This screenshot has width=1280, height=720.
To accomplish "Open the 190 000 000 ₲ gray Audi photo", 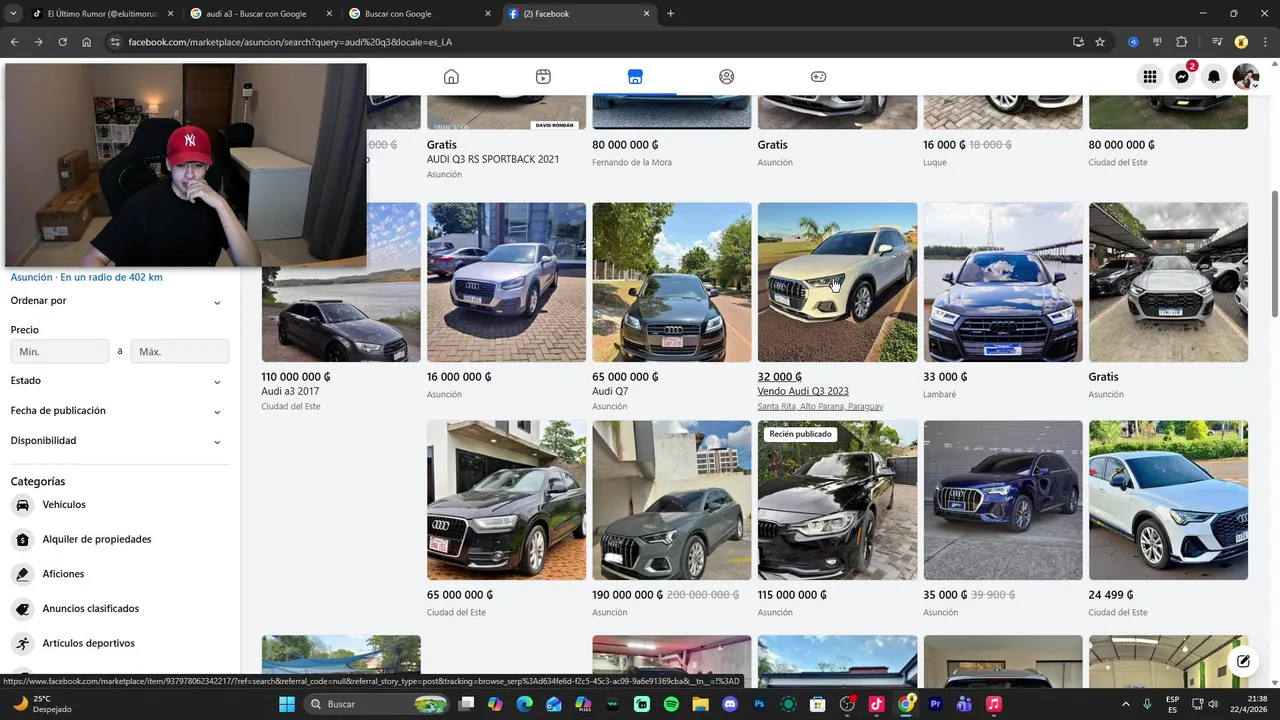I will 672,500.
